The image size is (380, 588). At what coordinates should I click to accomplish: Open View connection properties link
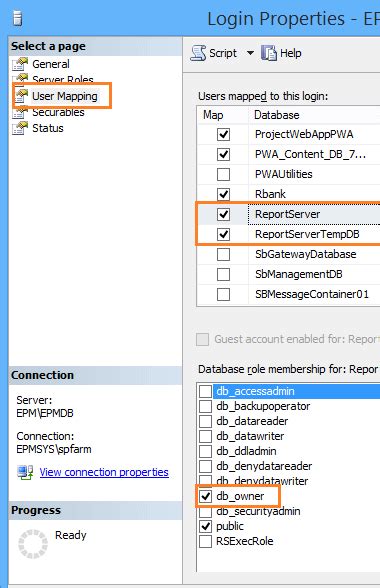(104, 472)
